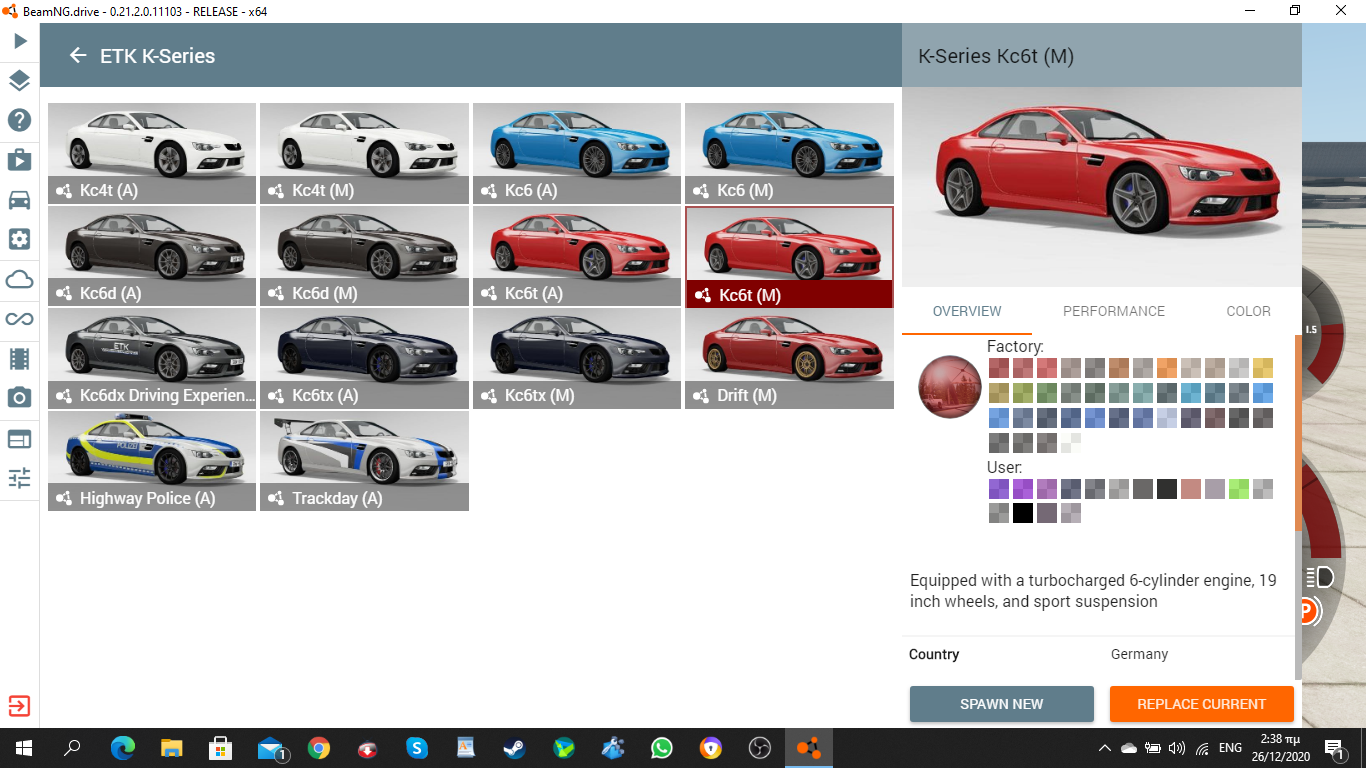
Task: Open the cloud environment icon
Action: pos(20,279)
